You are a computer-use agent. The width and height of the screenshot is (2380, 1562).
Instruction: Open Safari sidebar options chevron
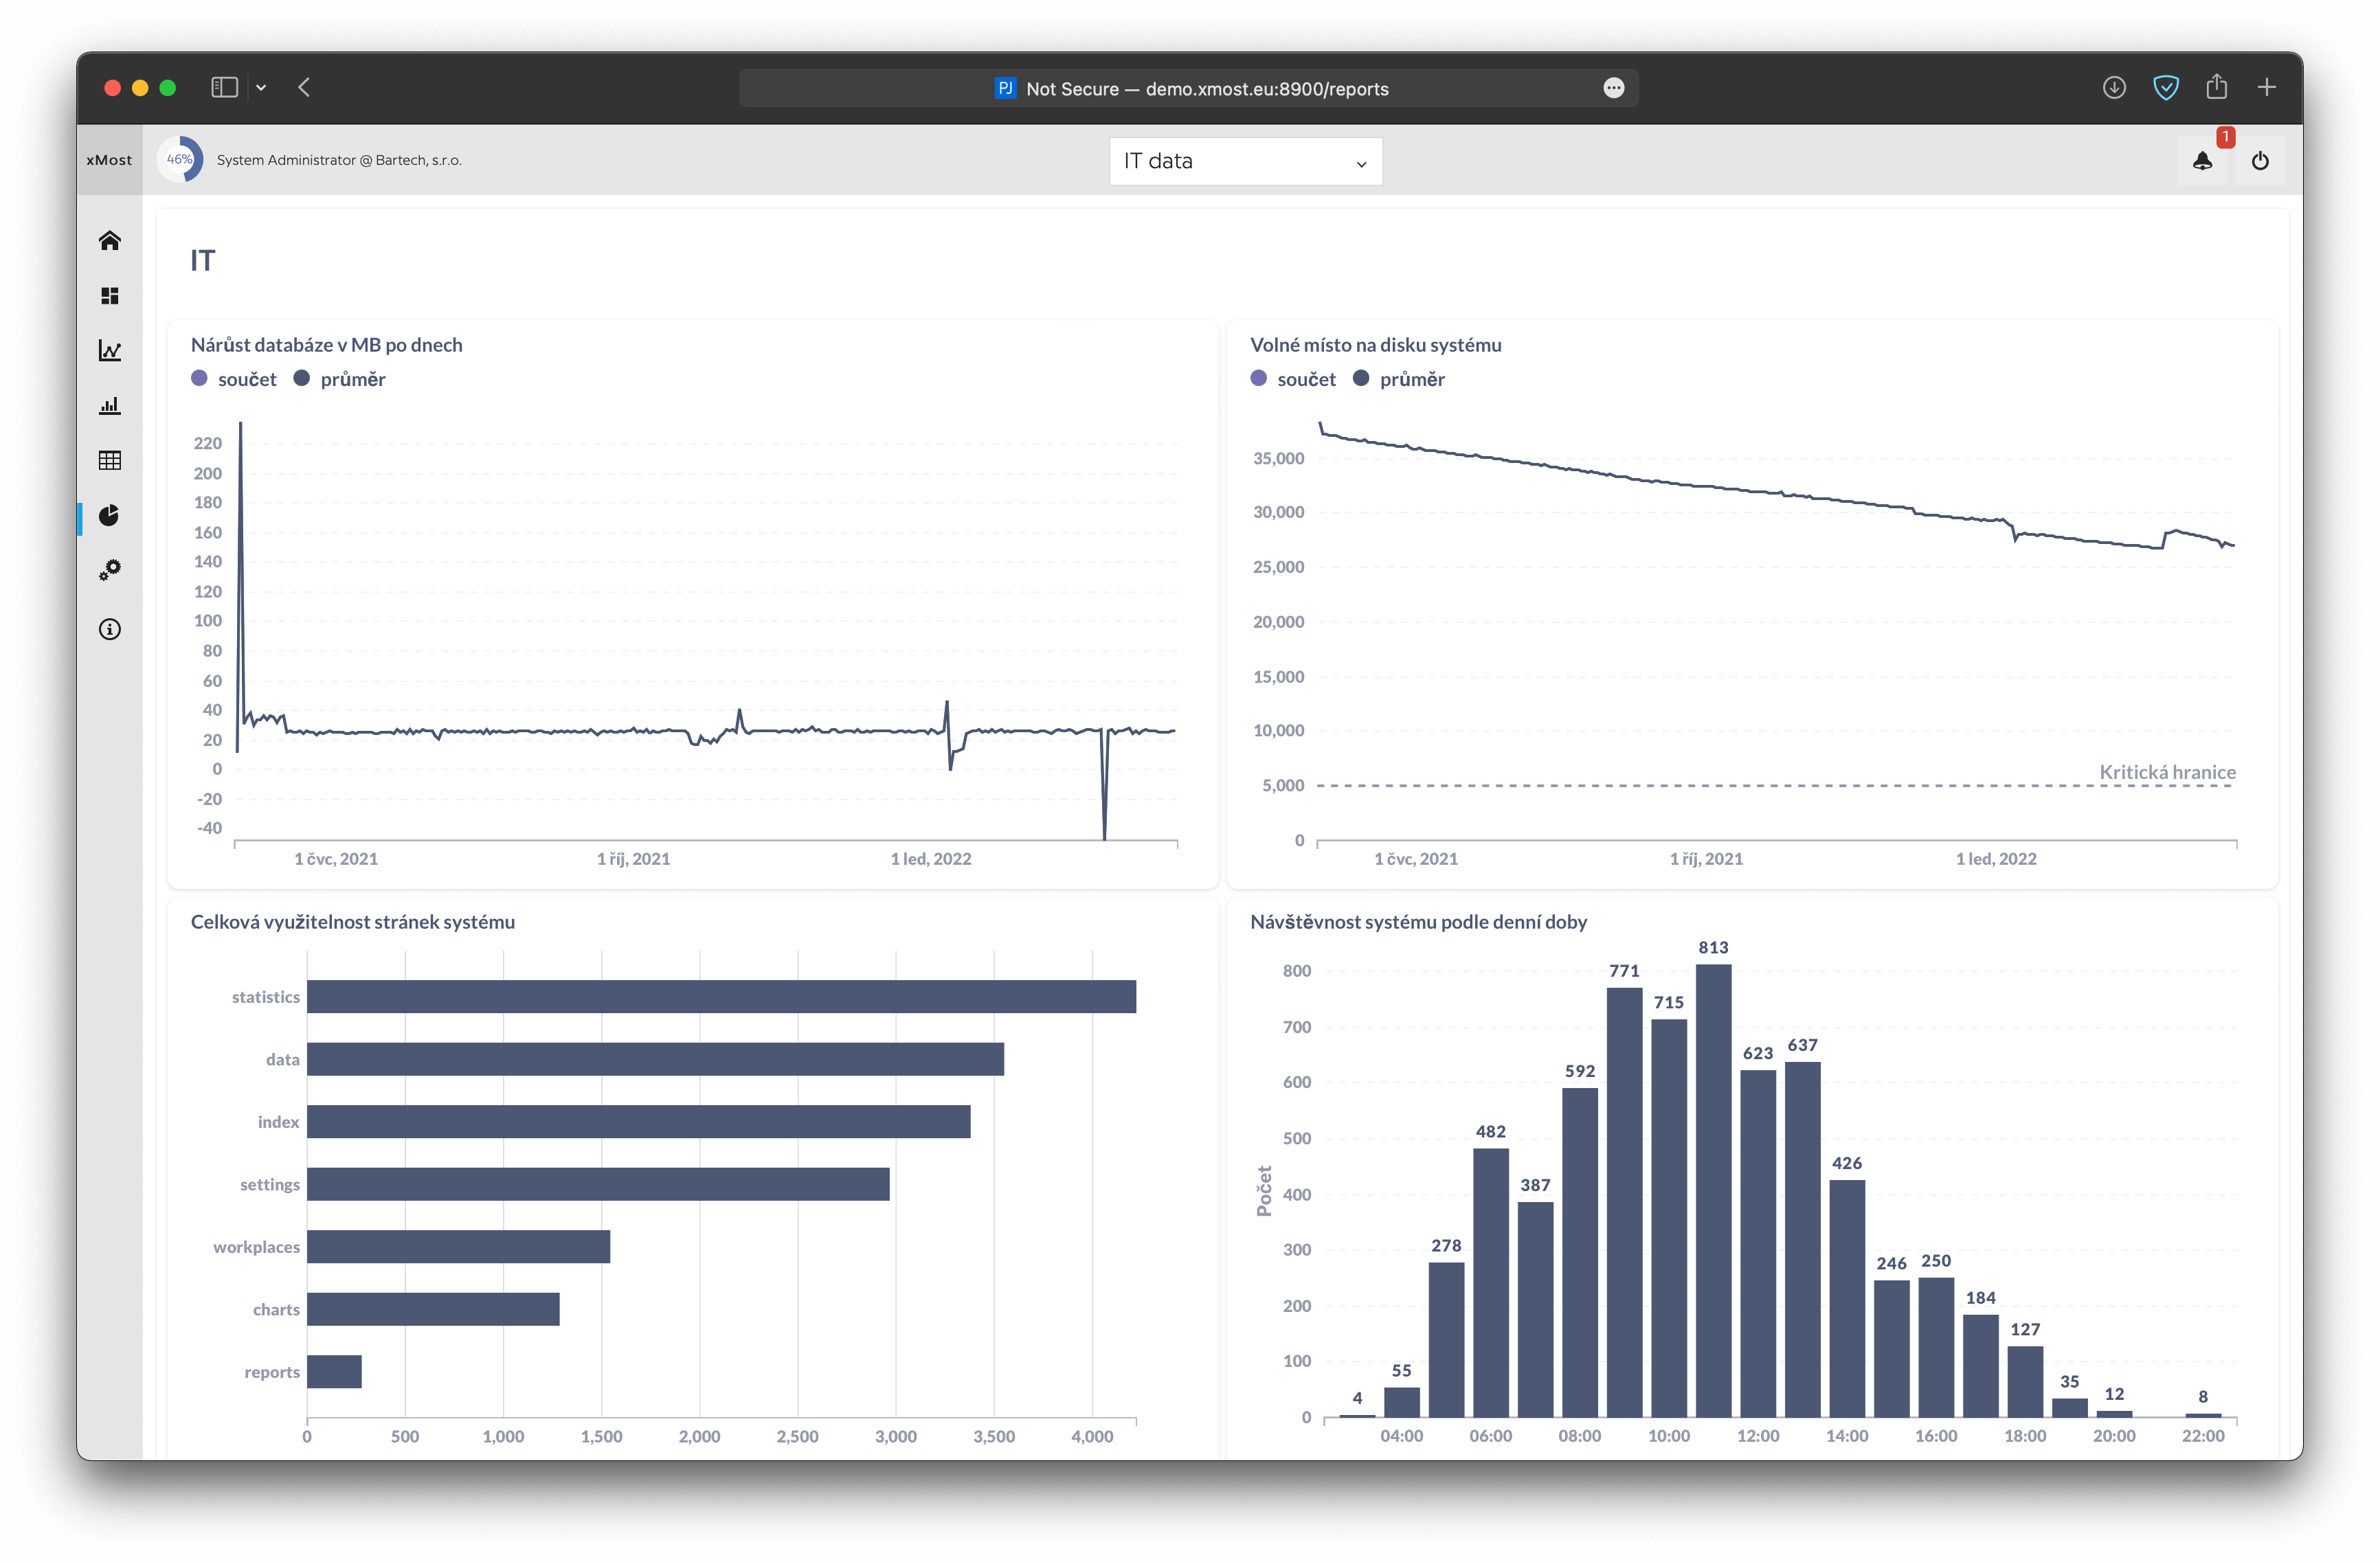pyautogui.click(x=261, y=88)
